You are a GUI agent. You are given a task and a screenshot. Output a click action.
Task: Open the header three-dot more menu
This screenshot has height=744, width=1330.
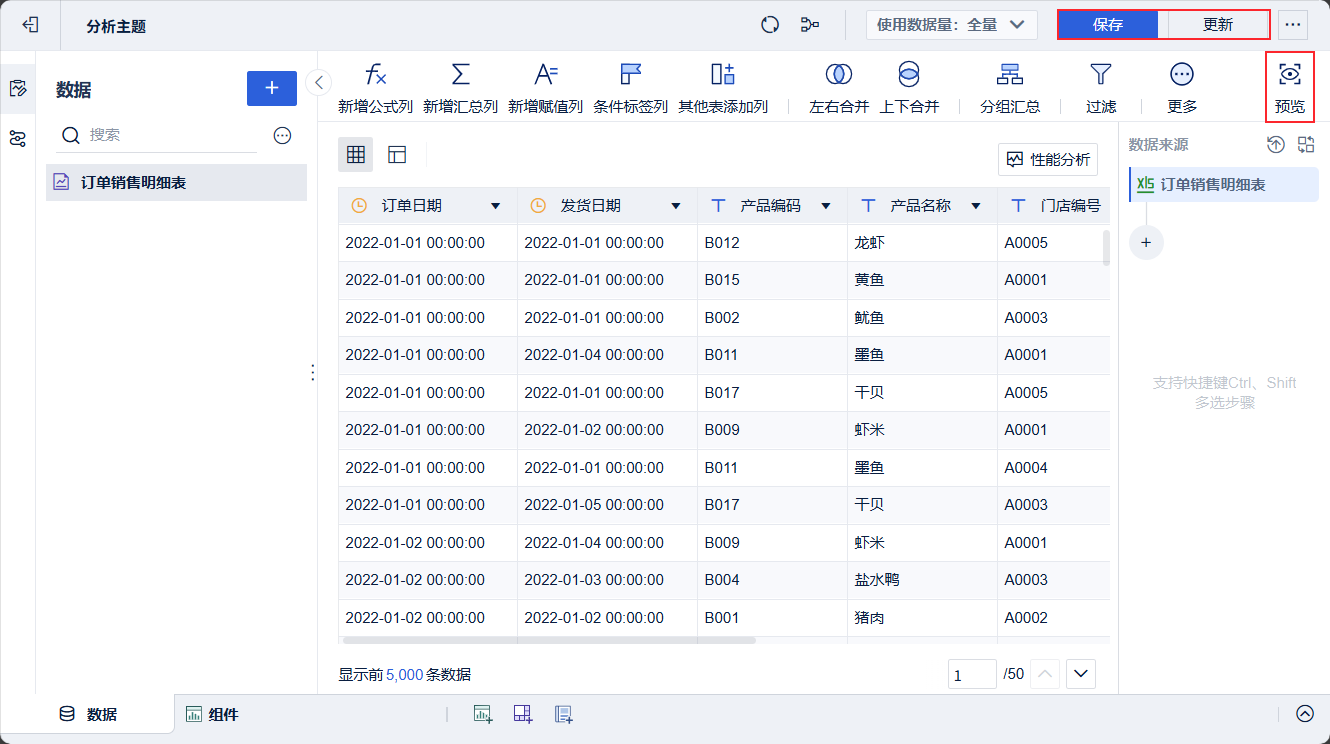pos(1293,25)
